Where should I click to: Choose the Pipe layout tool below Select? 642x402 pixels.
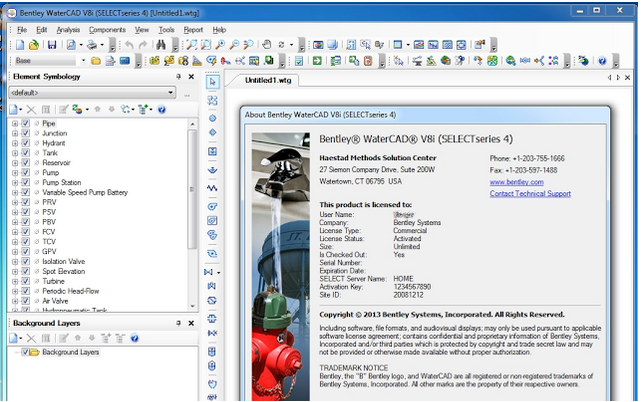click(212, 100)
